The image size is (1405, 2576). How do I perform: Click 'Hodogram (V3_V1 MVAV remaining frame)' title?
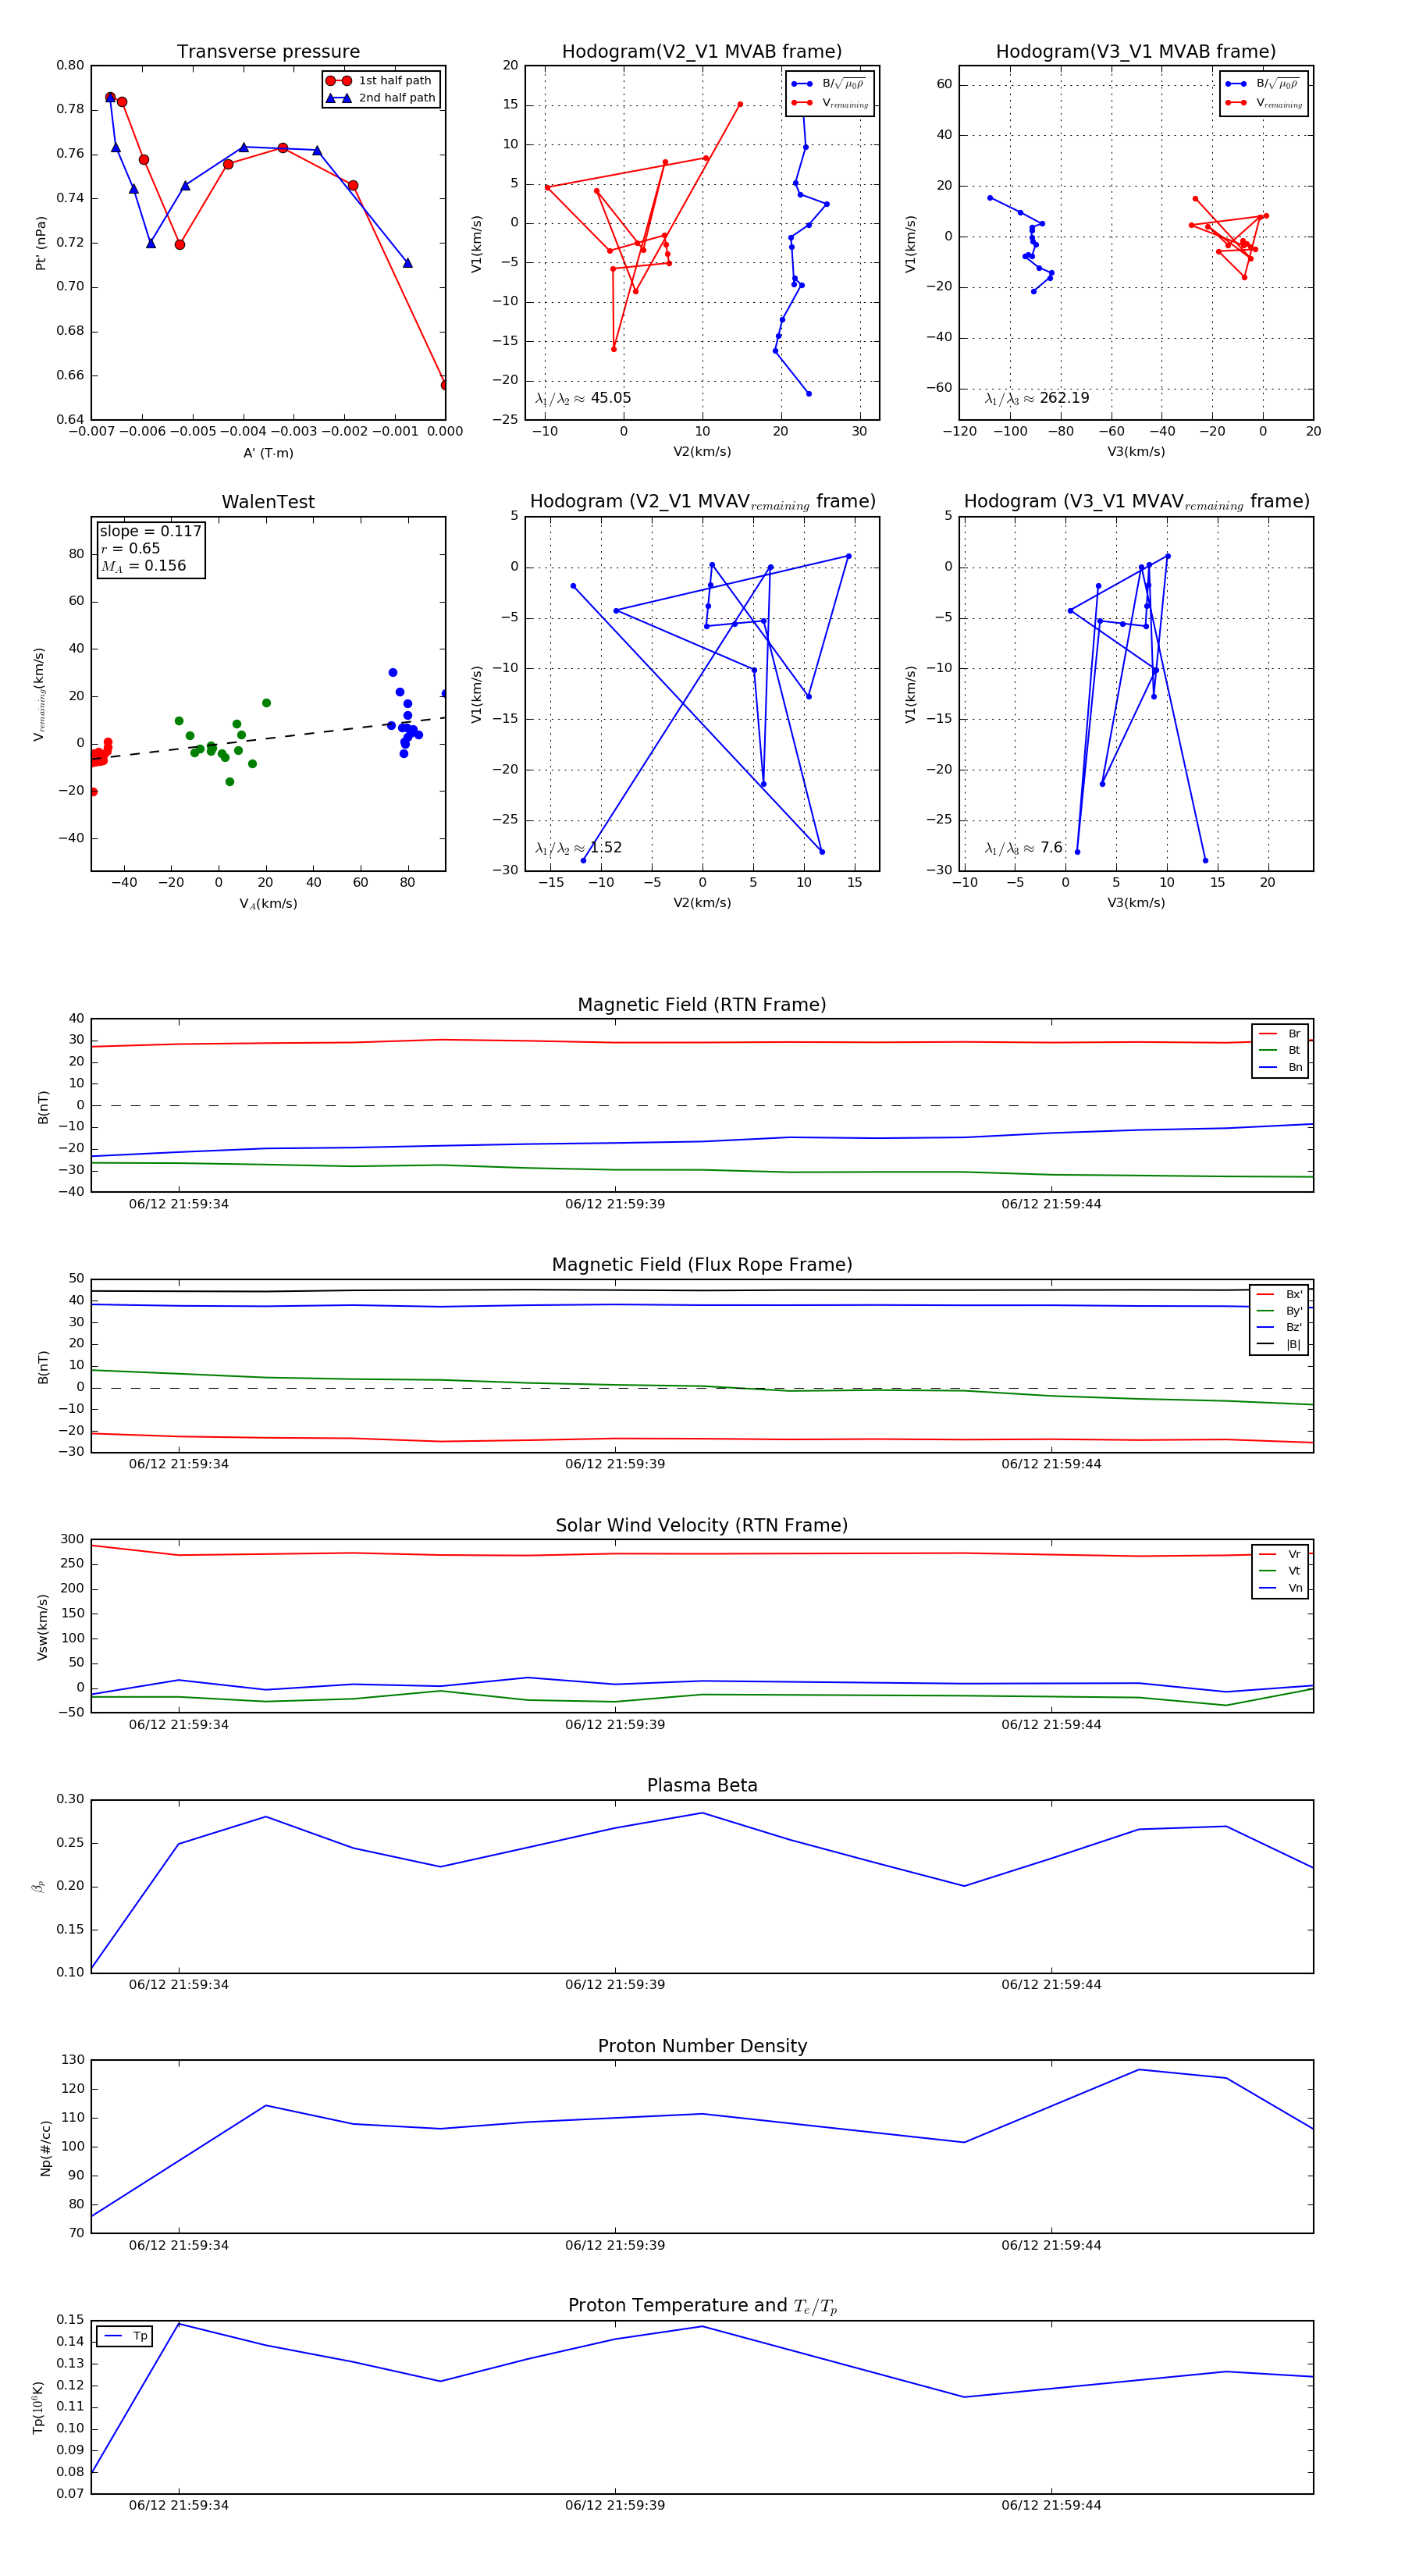pos(1136,502)
